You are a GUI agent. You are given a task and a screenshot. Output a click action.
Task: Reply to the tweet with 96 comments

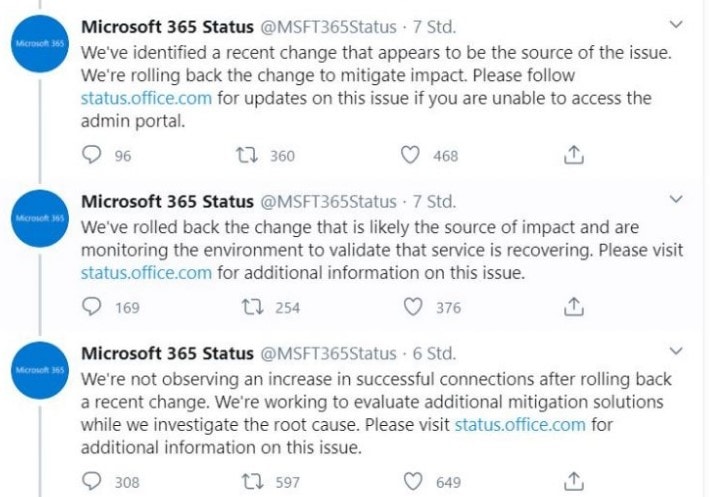click(x=91, y=154)
